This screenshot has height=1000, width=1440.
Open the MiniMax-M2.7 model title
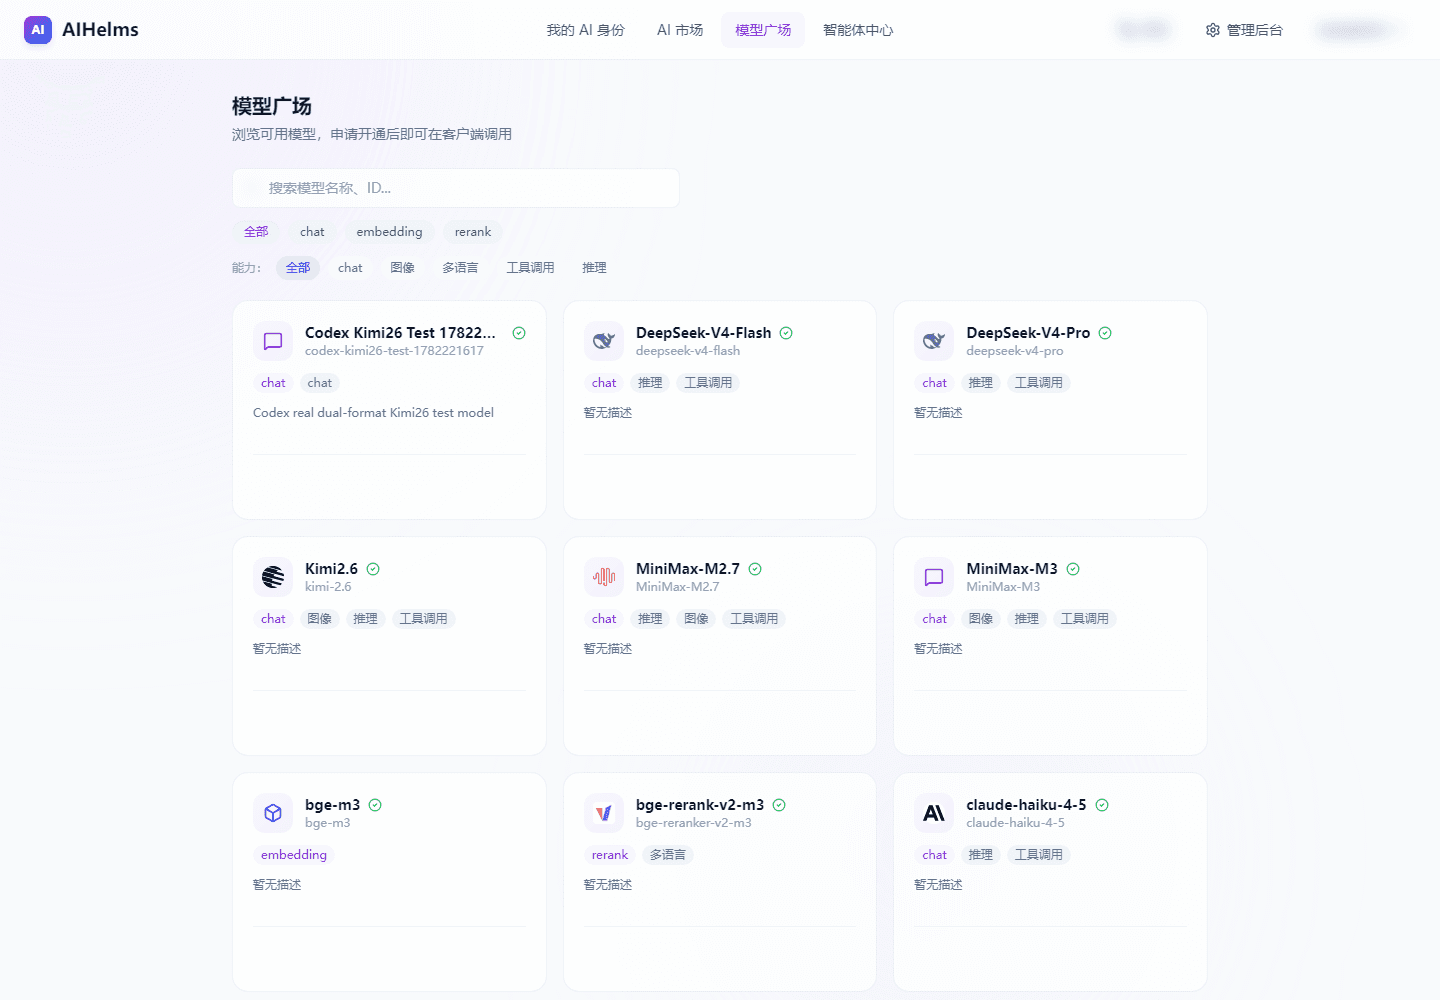pos(688,569)
